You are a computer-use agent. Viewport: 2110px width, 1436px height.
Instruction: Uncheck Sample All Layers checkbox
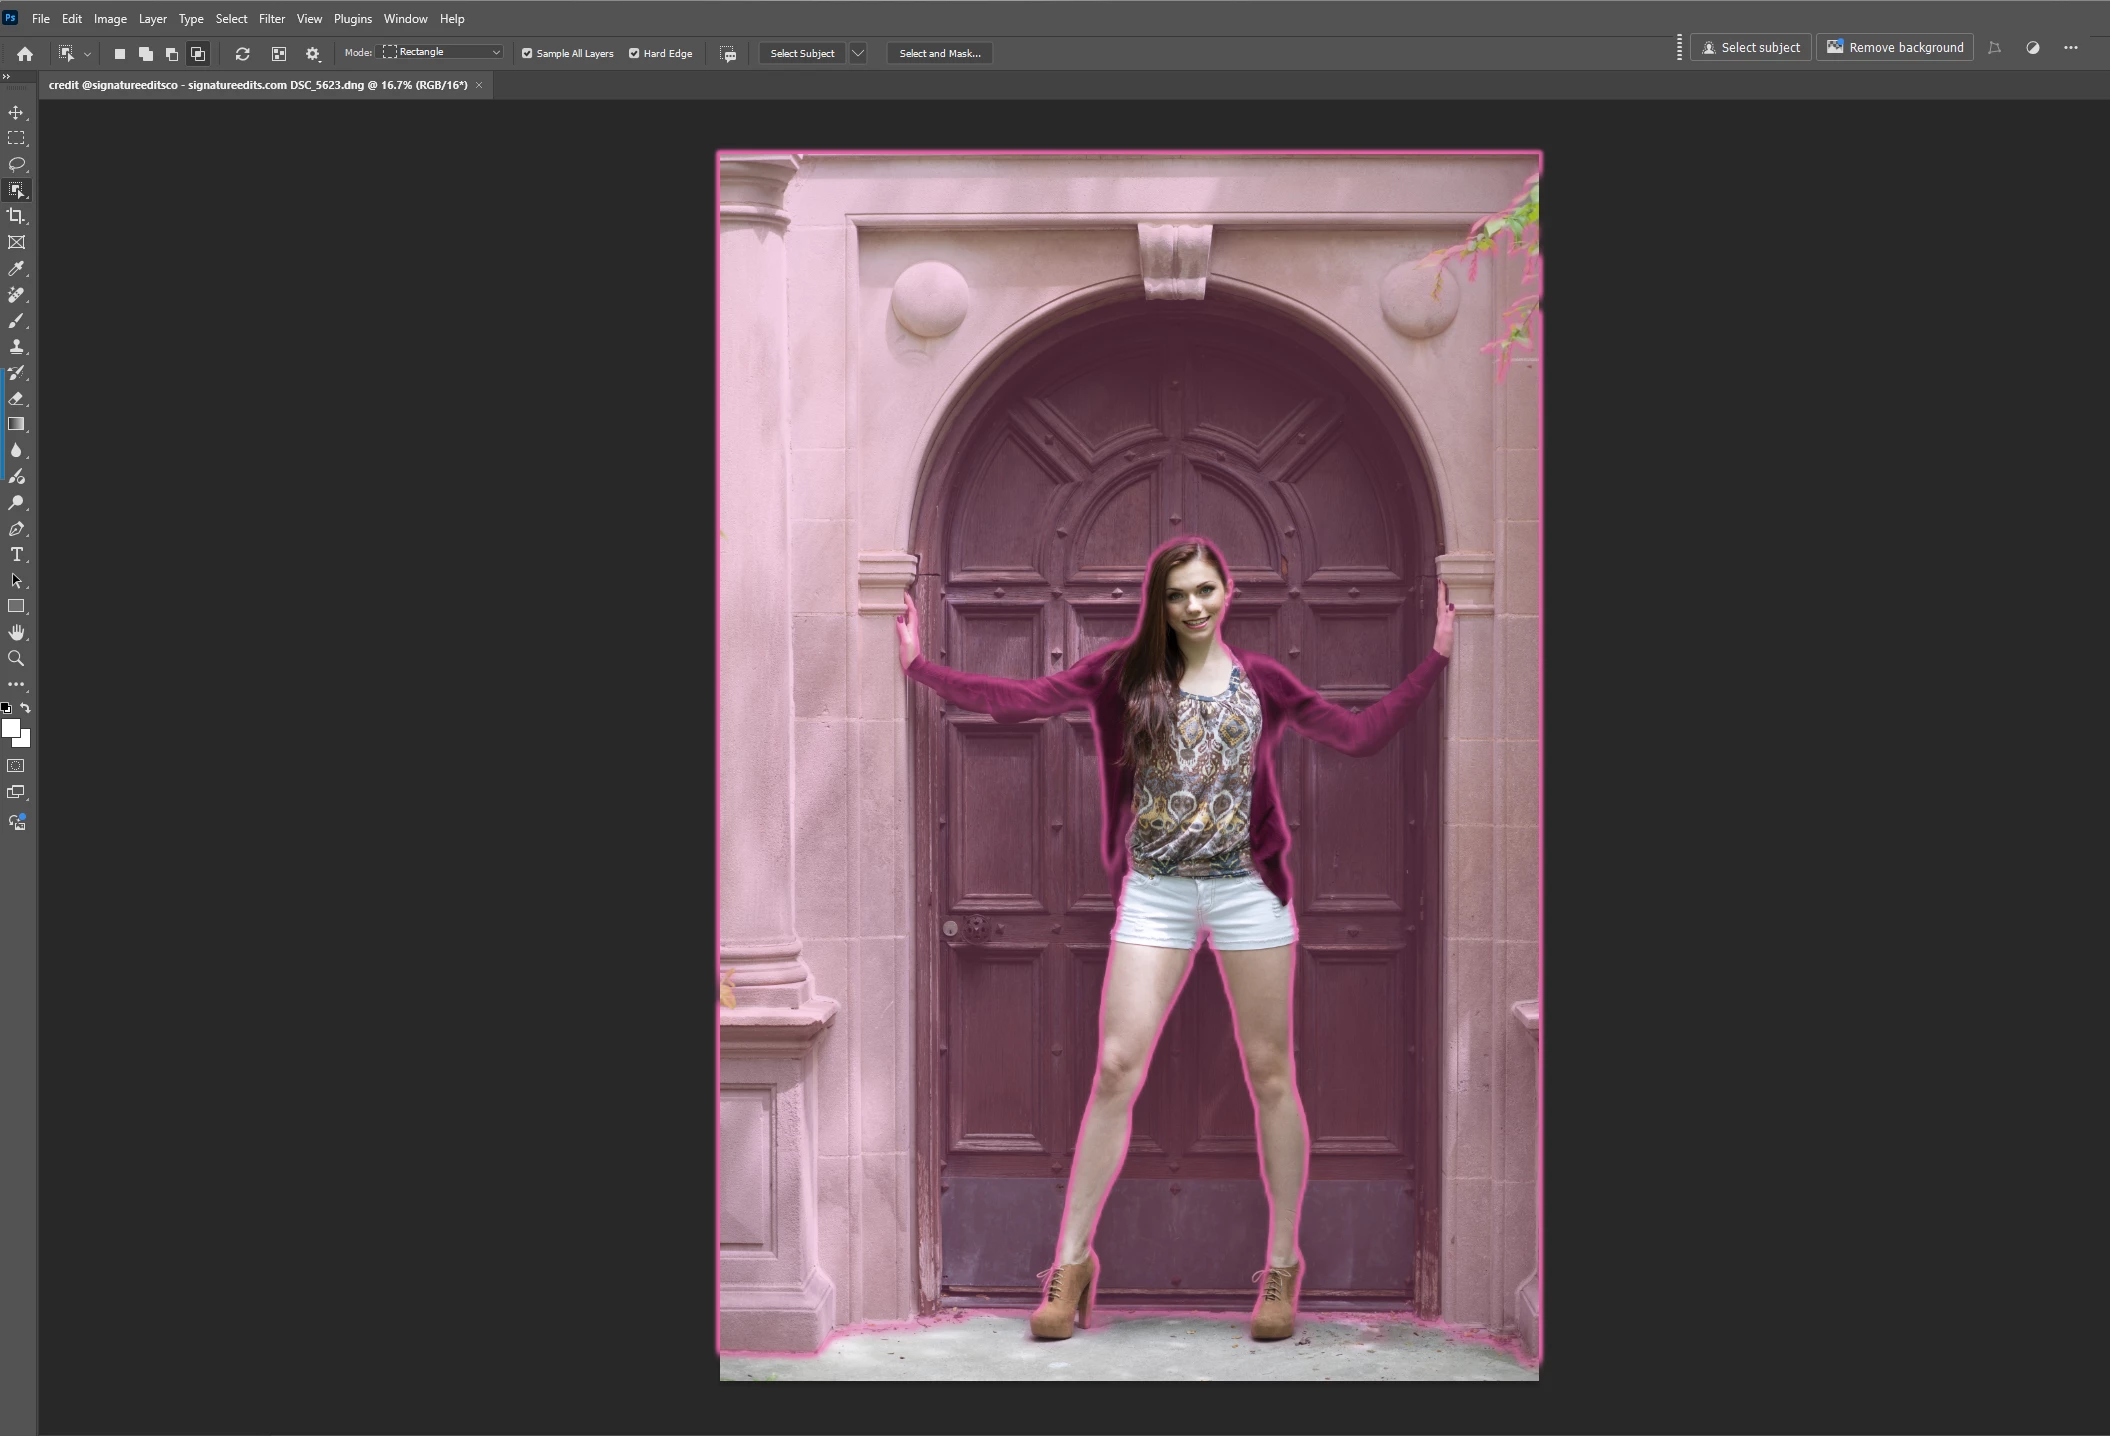(x=527, y=53)
